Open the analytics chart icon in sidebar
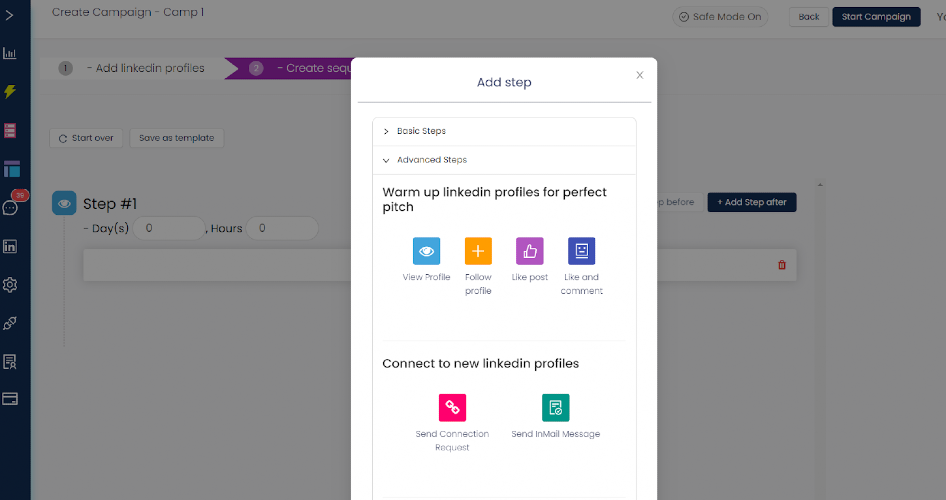The height and width of the screenshot is (500, 946). tap(10, 53)
